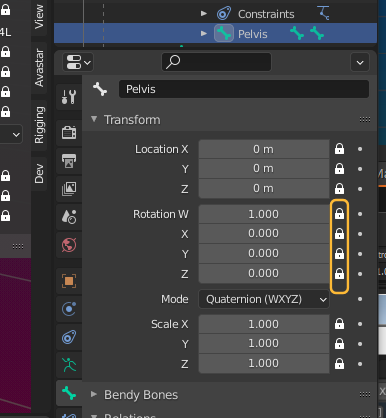Switch to the Avastar sidebar tab
386x418 pixels.
[x=39, y=68]
